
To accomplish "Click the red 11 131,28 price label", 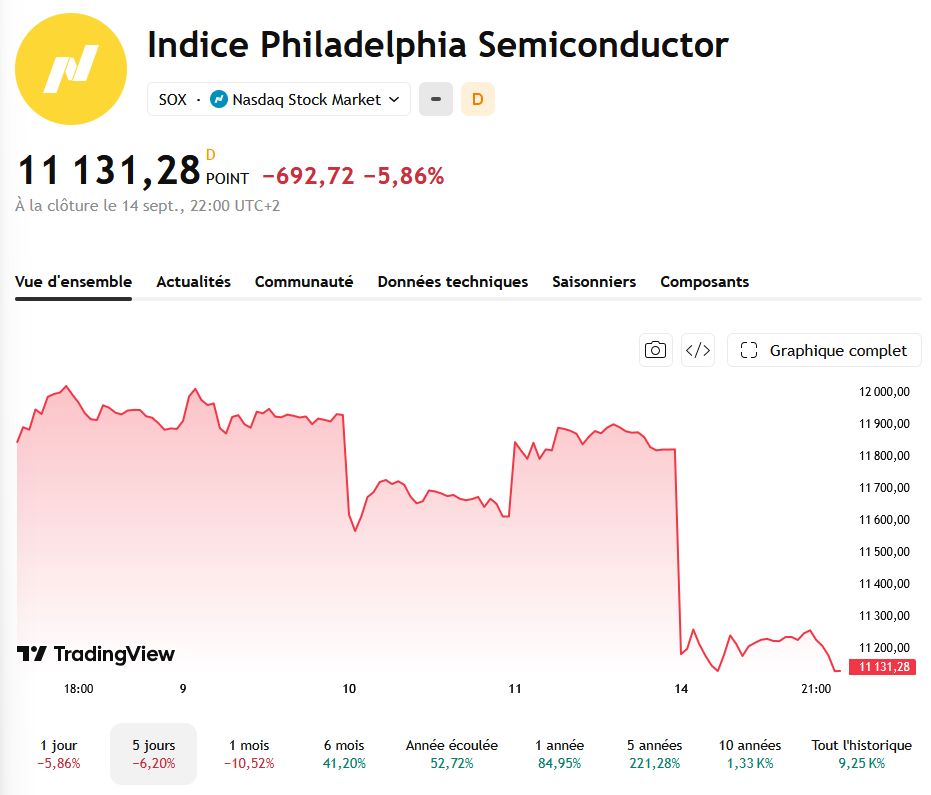I will pos(882,667).
